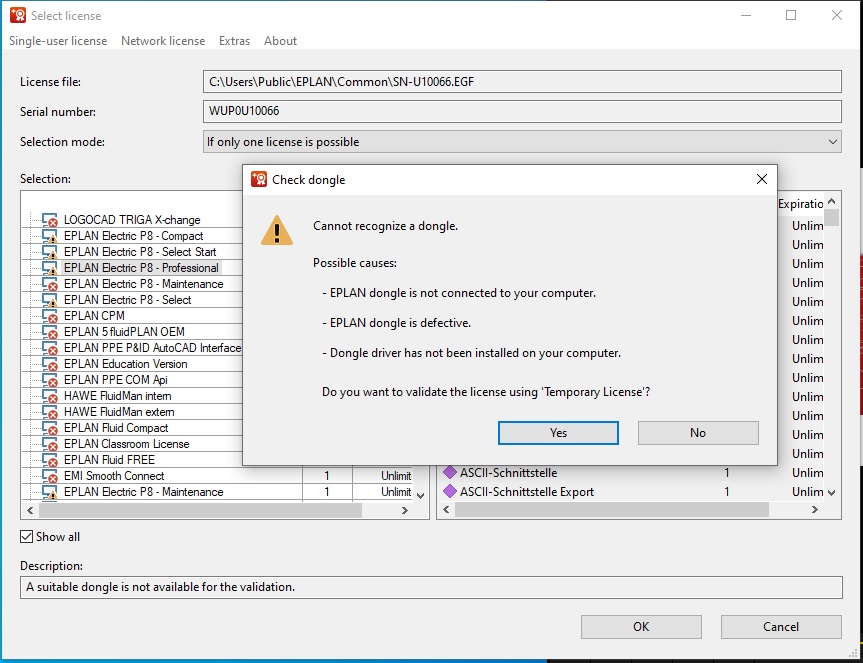The image size is (863, 663).
Task: Click the HAWE FluidMan extern icon
Action: tap(50, 412)
